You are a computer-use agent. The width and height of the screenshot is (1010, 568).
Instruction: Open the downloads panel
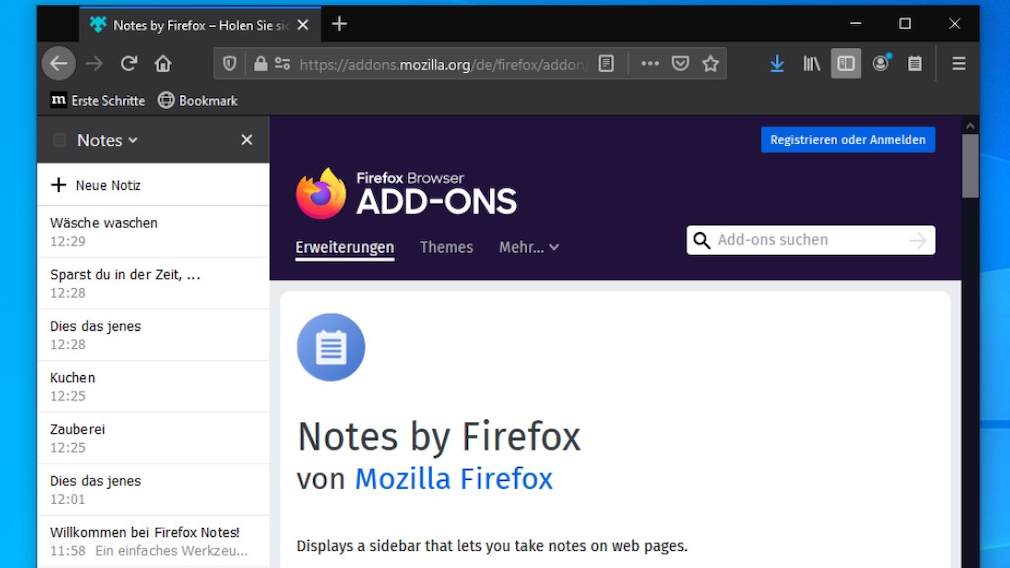click(x=777, y=63)
